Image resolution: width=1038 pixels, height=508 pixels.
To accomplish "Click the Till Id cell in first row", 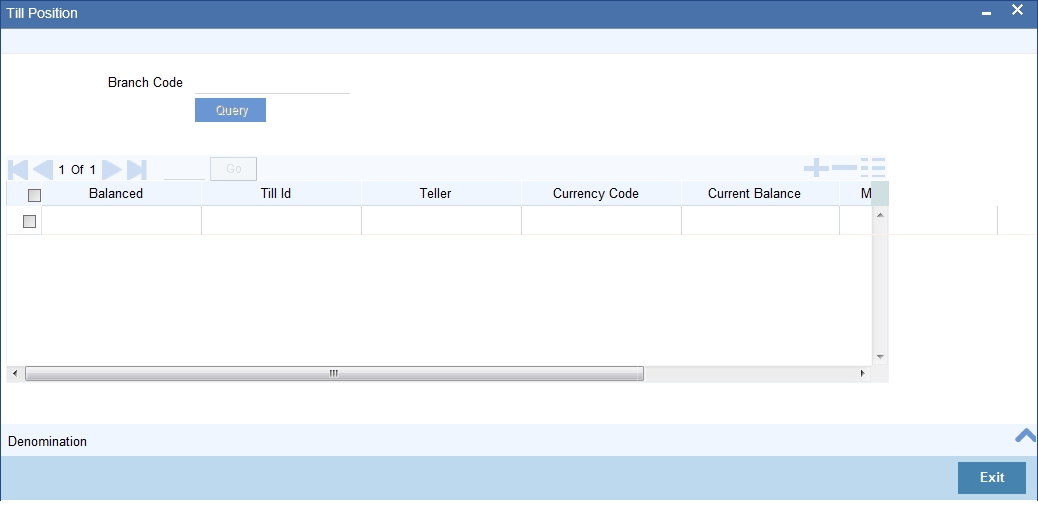I will [x=281, y=221].
